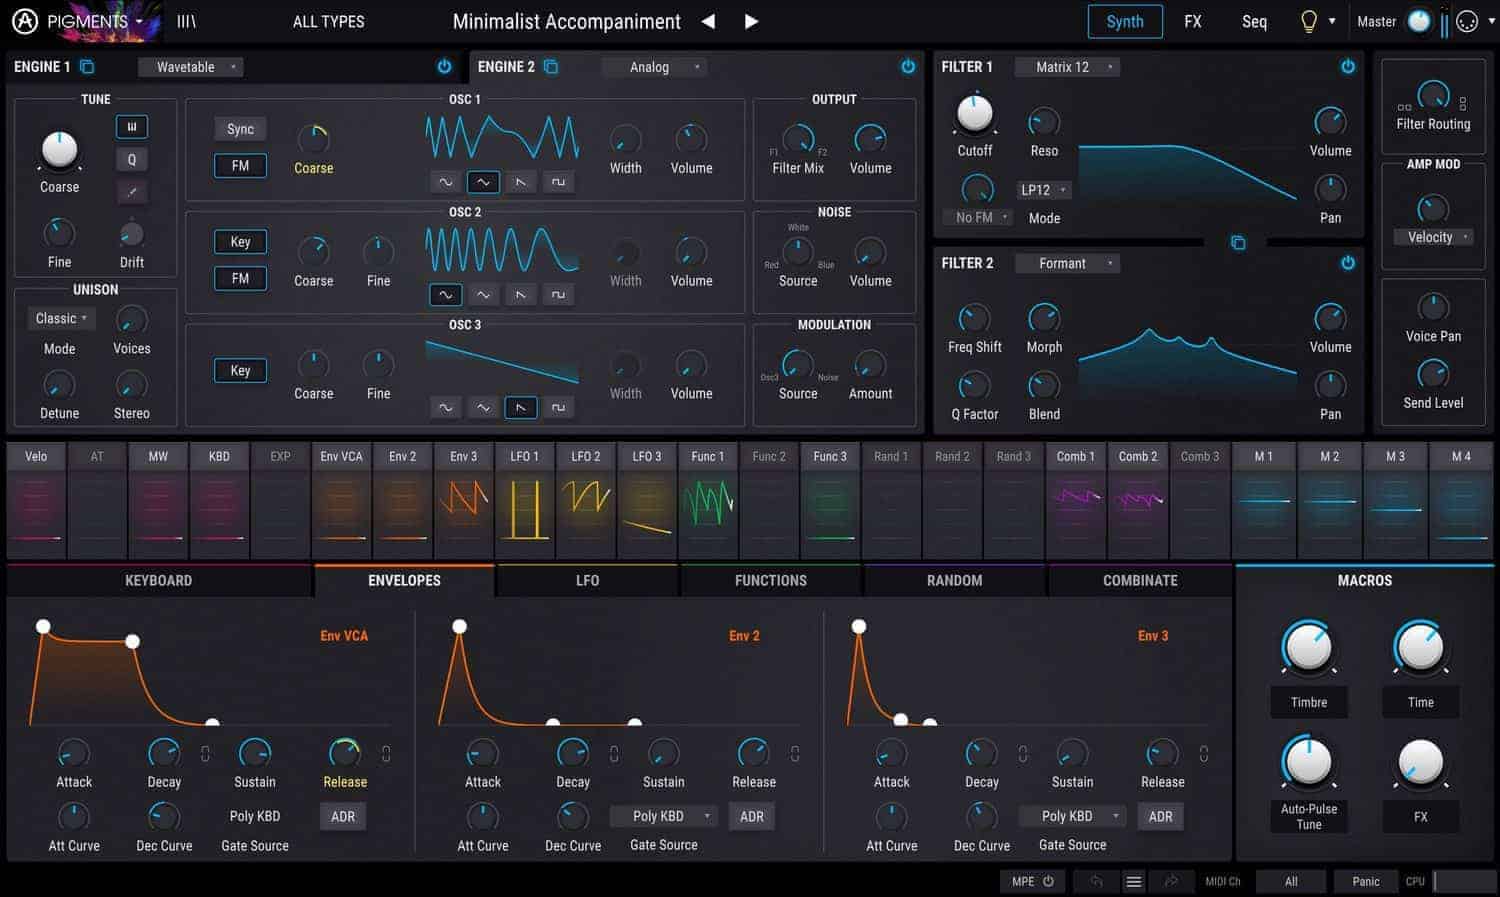Click the preset name Minimalist Accompaniment
This screenshot has width=1500, height=897.
(x=566, y=20)
